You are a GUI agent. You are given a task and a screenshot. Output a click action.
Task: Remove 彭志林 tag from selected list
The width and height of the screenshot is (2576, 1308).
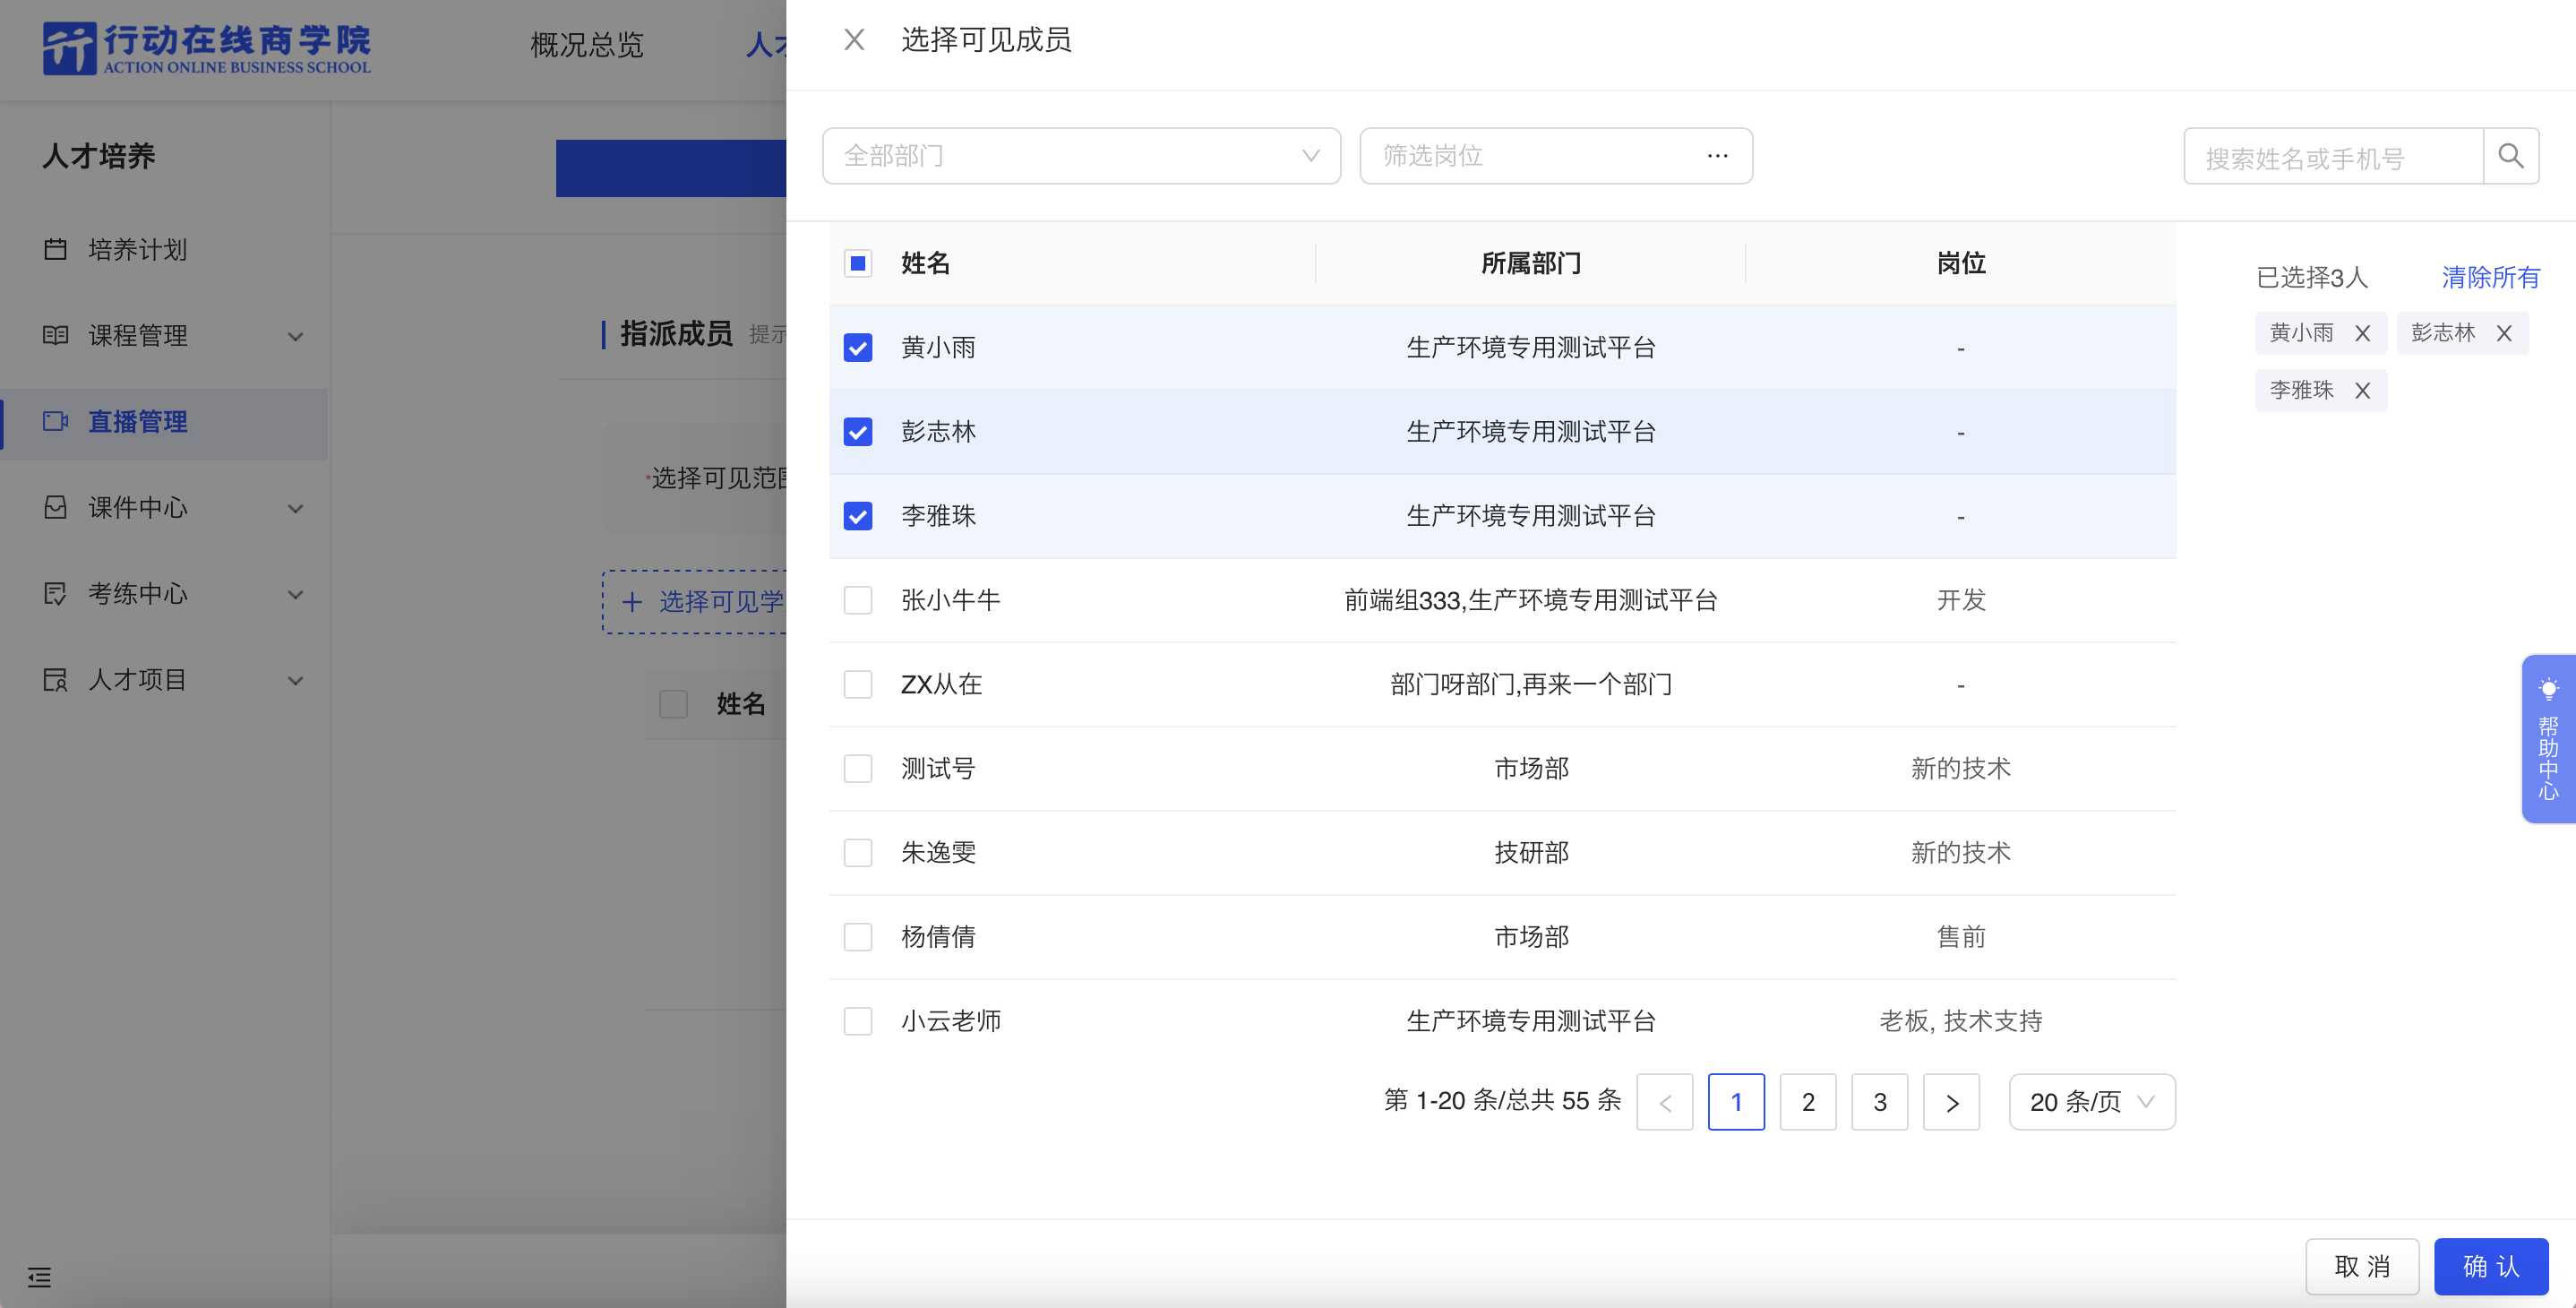2503,334
